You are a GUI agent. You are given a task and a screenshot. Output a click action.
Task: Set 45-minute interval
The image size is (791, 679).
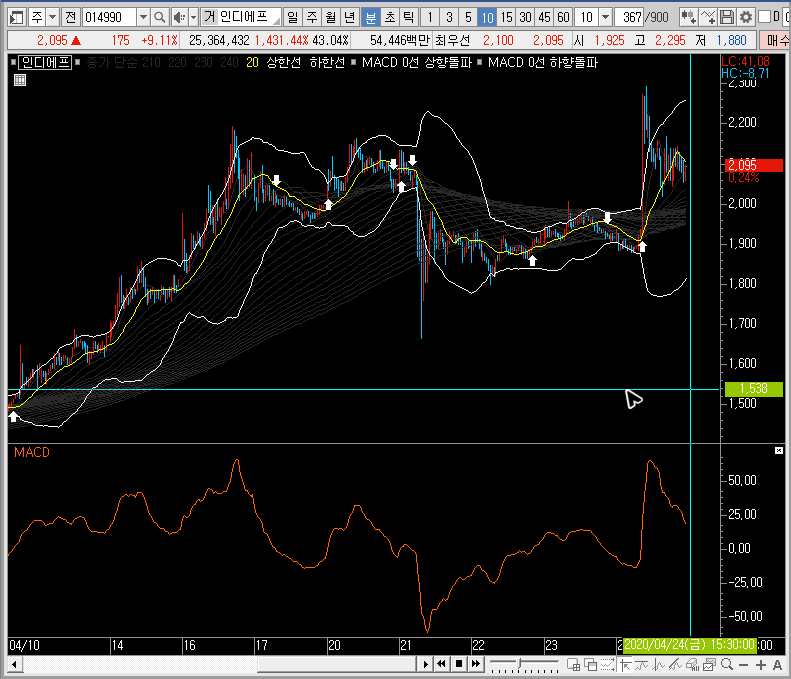coord(544,18)
